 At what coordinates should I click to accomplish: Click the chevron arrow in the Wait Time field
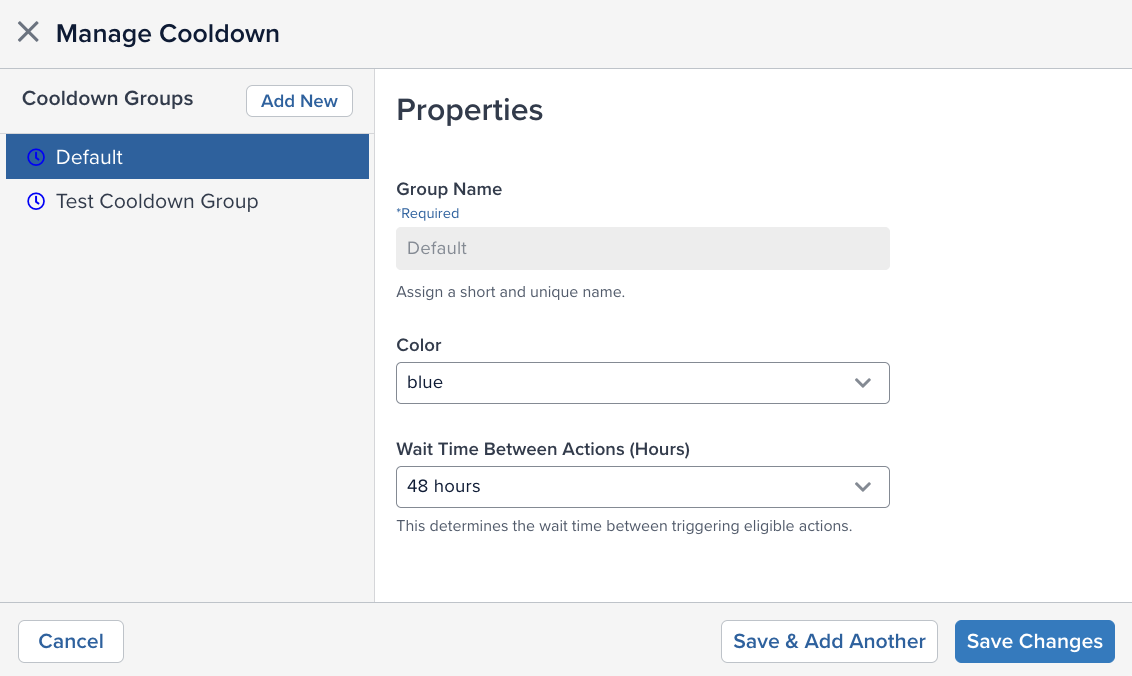pos(863,487)
